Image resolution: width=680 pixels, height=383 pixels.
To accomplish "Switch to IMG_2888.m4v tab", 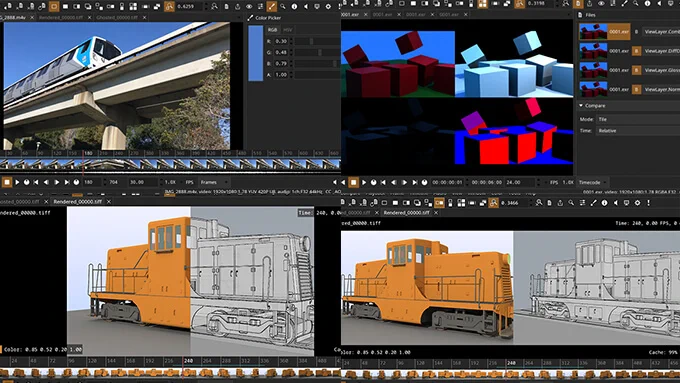I will tap(13, 18).
